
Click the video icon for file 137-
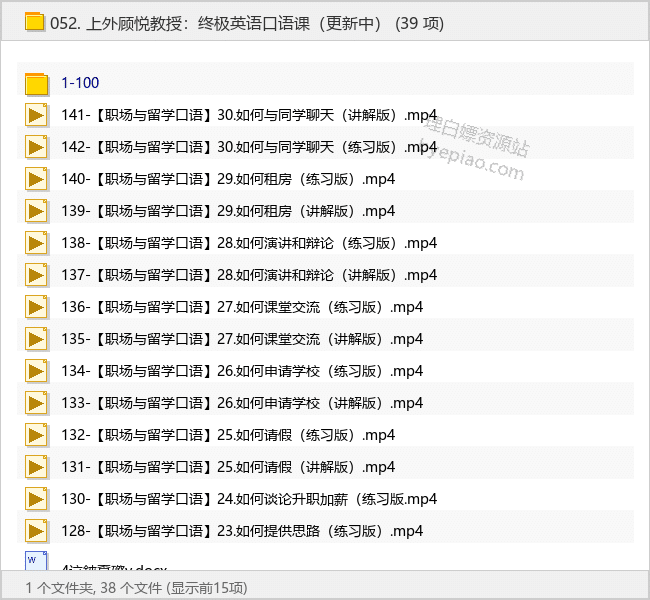36,275
